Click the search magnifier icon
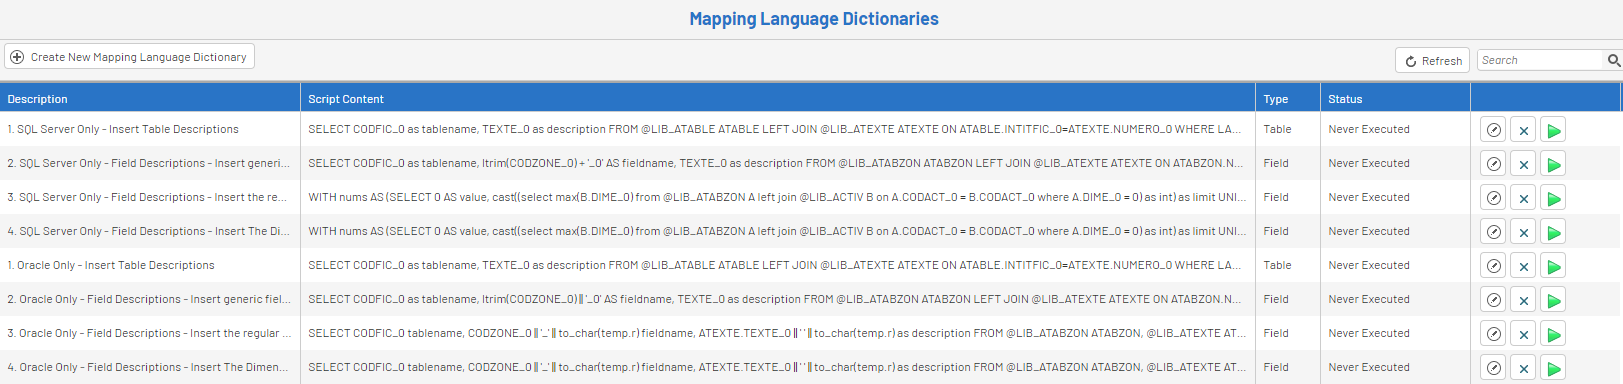The width and height of the screenshot is (1623, 384). tap(1613, 60)
